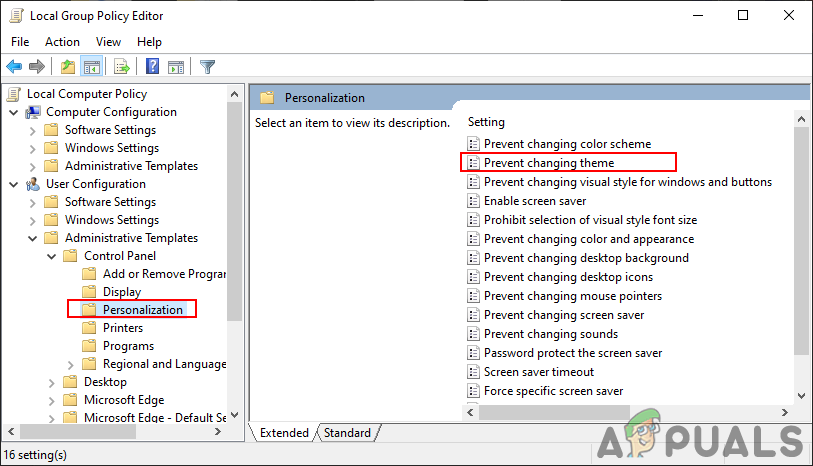
Task: Click the Up one level folder icon
Action: click(x=68, y=66)
